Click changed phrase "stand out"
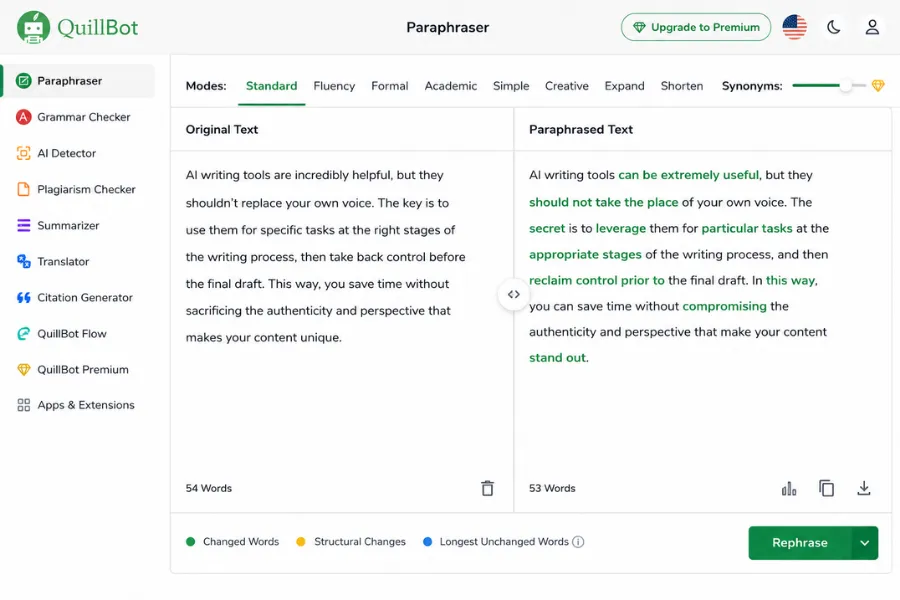Screen dimensions: 900x600 tap(558, 358)
